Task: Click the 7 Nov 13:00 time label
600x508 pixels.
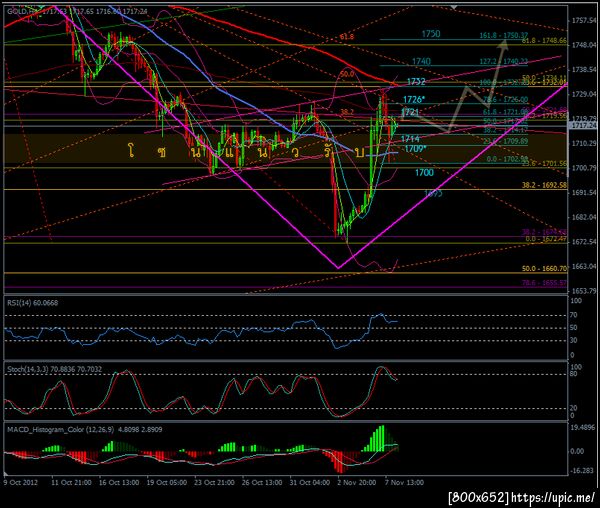Action: (404, 482)
